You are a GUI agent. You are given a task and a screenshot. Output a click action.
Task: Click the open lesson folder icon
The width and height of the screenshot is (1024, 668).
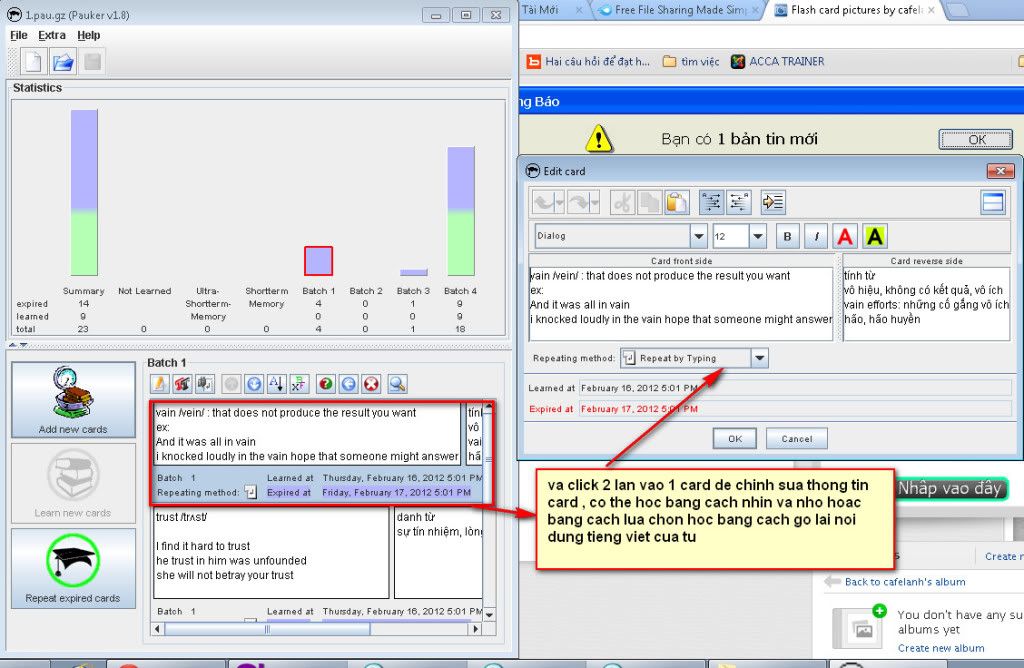[63, 61]
